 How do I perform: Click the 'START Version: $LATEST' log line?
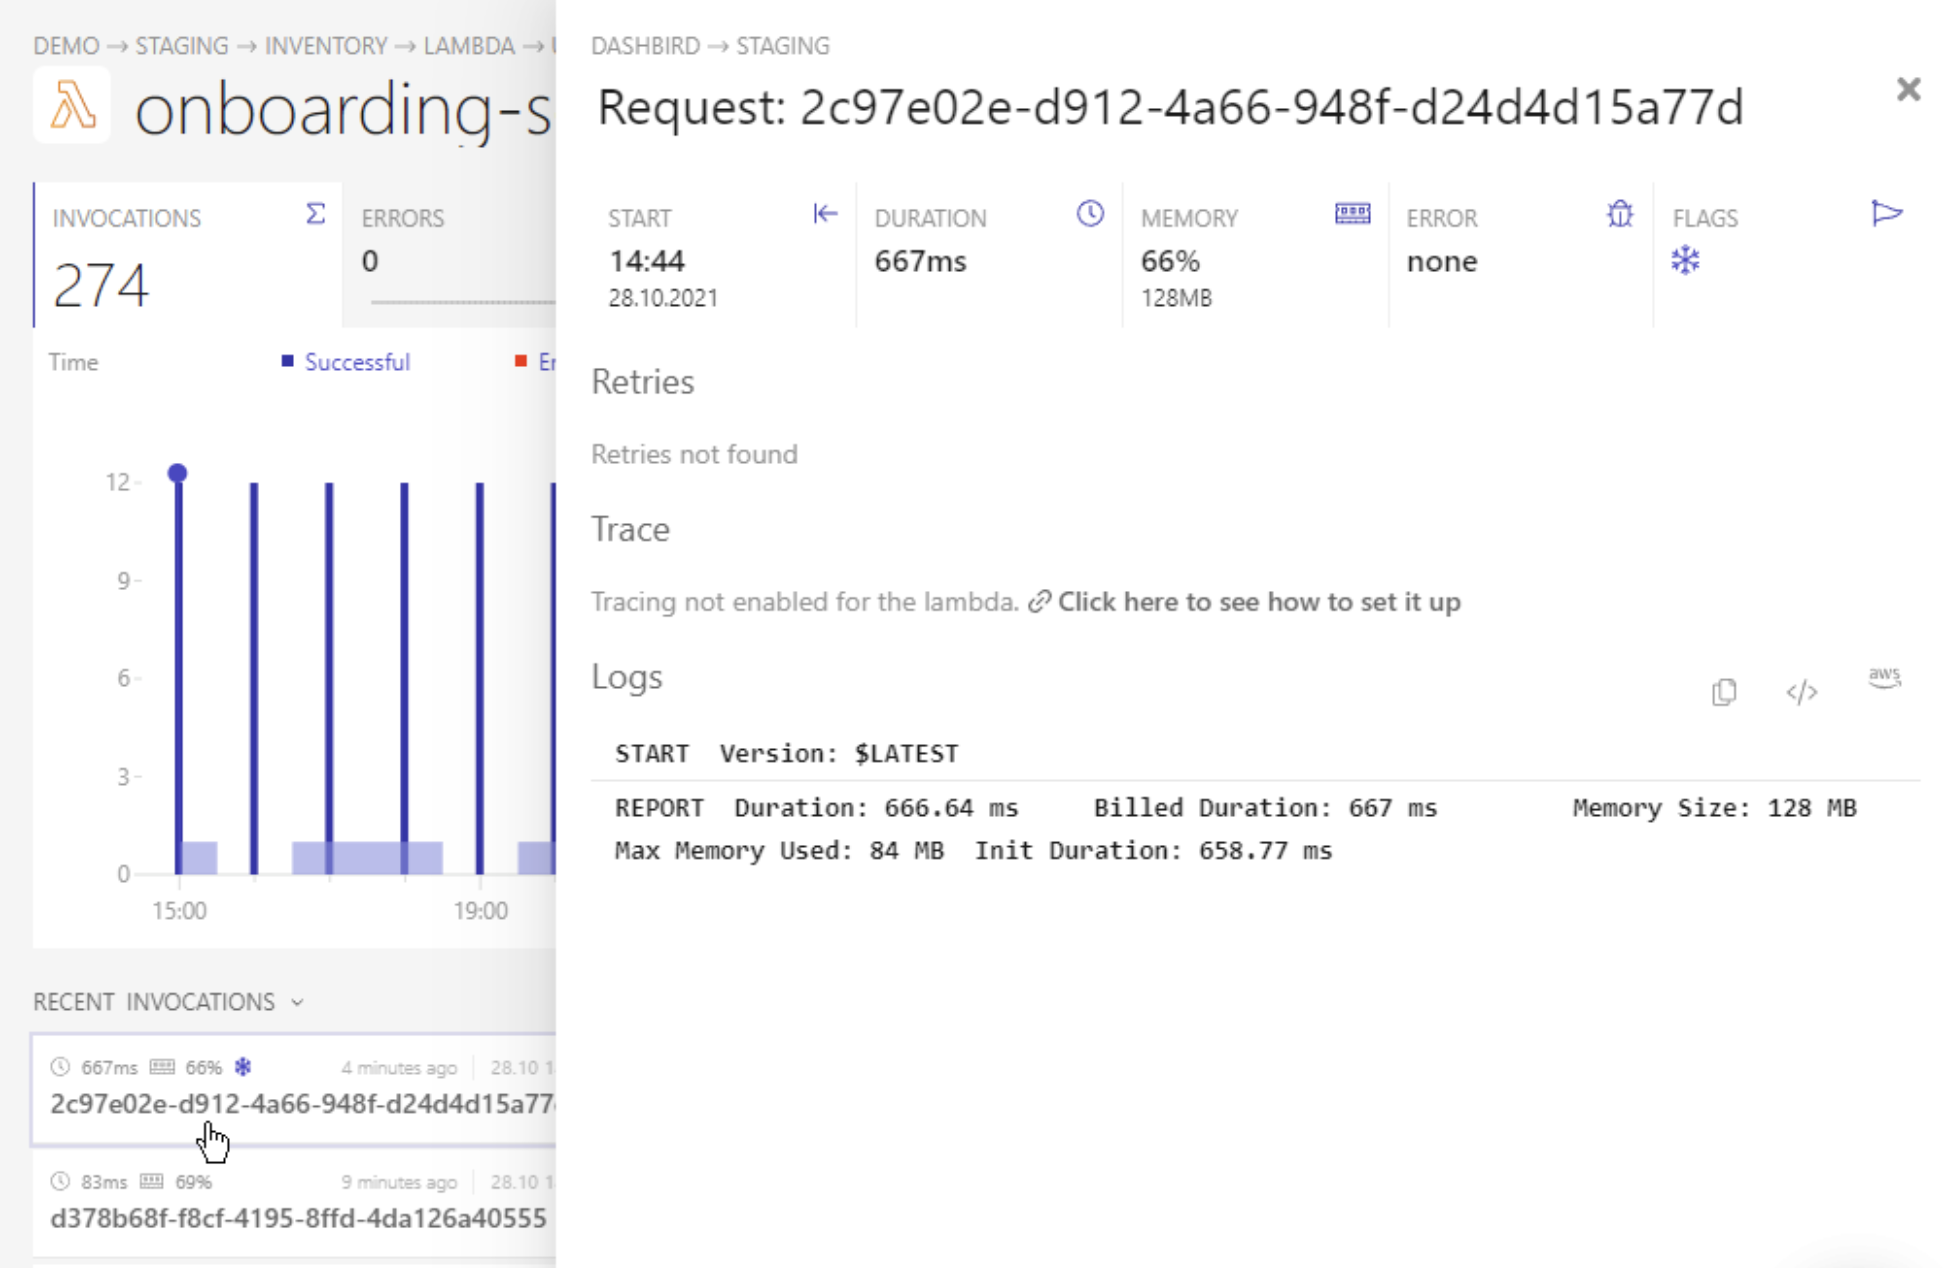coord(787,753)
